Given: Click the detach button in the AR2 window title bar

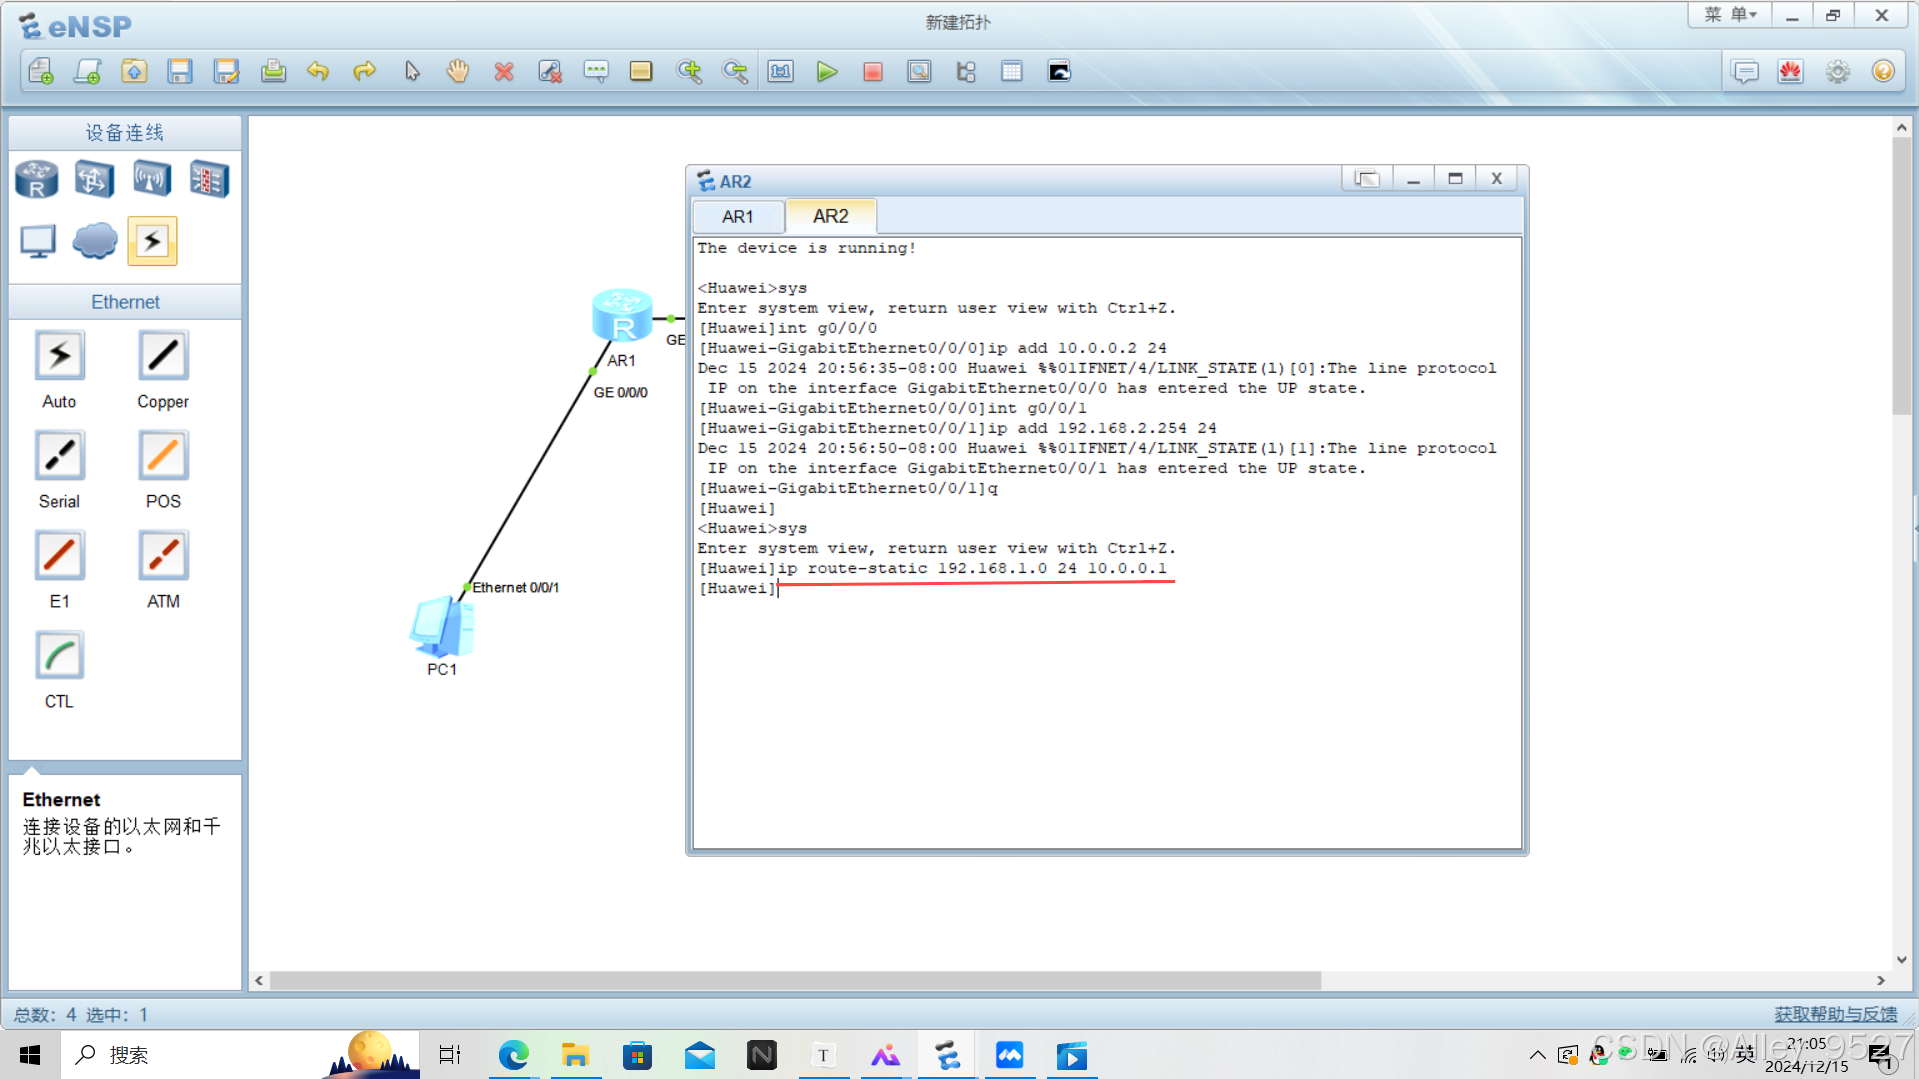Looking at the screenshot, I should 1366,179.
